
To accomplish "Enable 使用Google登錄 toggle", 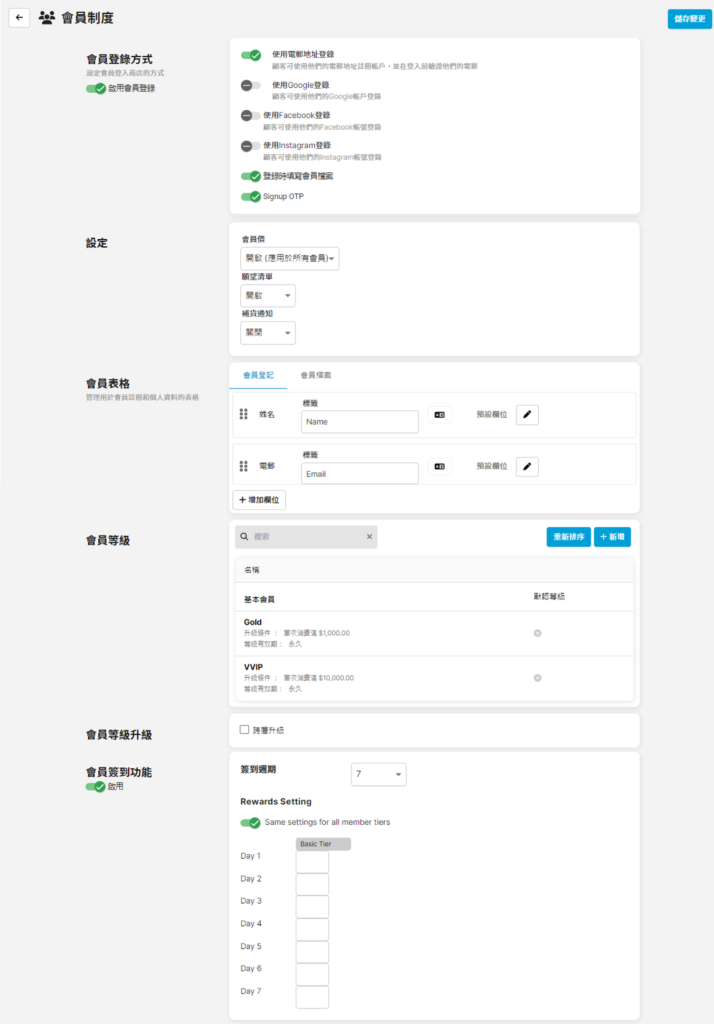I will pyautogui.click(x=251, y=86).
